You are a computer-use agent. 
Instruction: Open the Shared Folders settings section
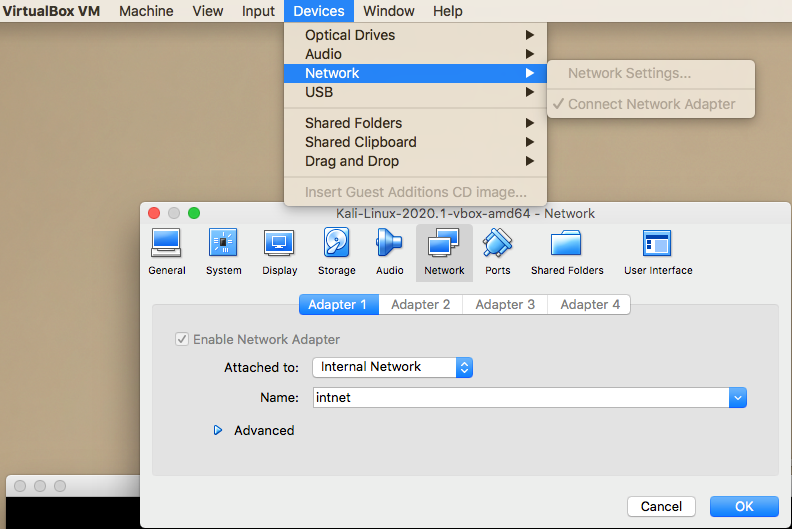point(567,252)
